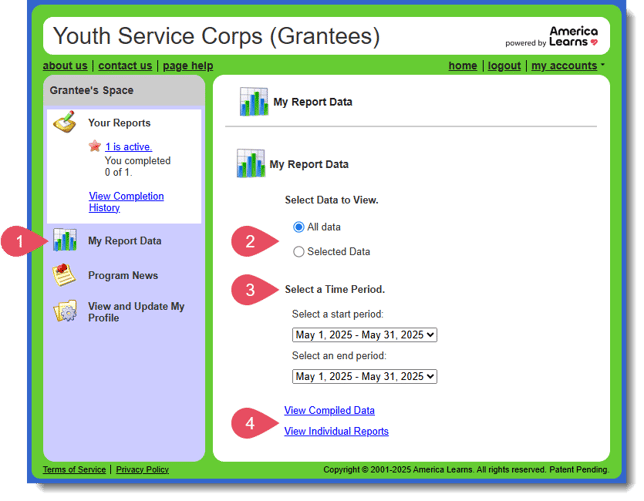644x501 pixels.
Task: Open the end period dropdown
Action: (364, 377)
